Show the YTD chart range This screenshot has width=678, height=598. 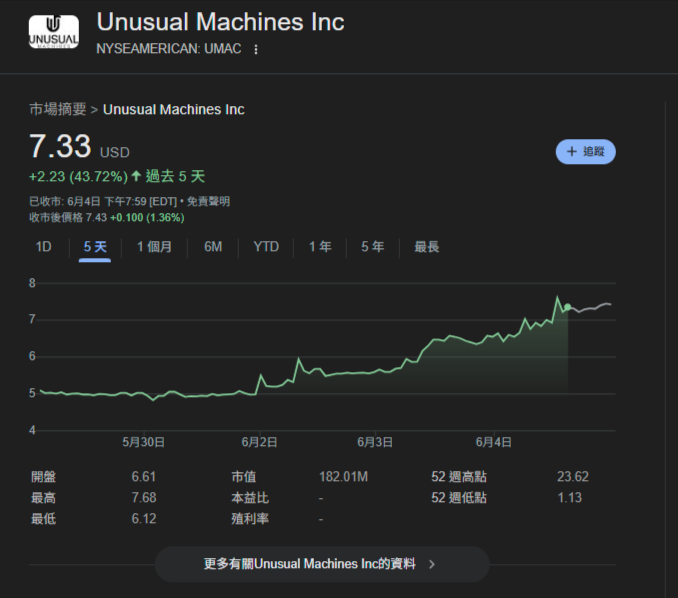click(x=266, y=247)
